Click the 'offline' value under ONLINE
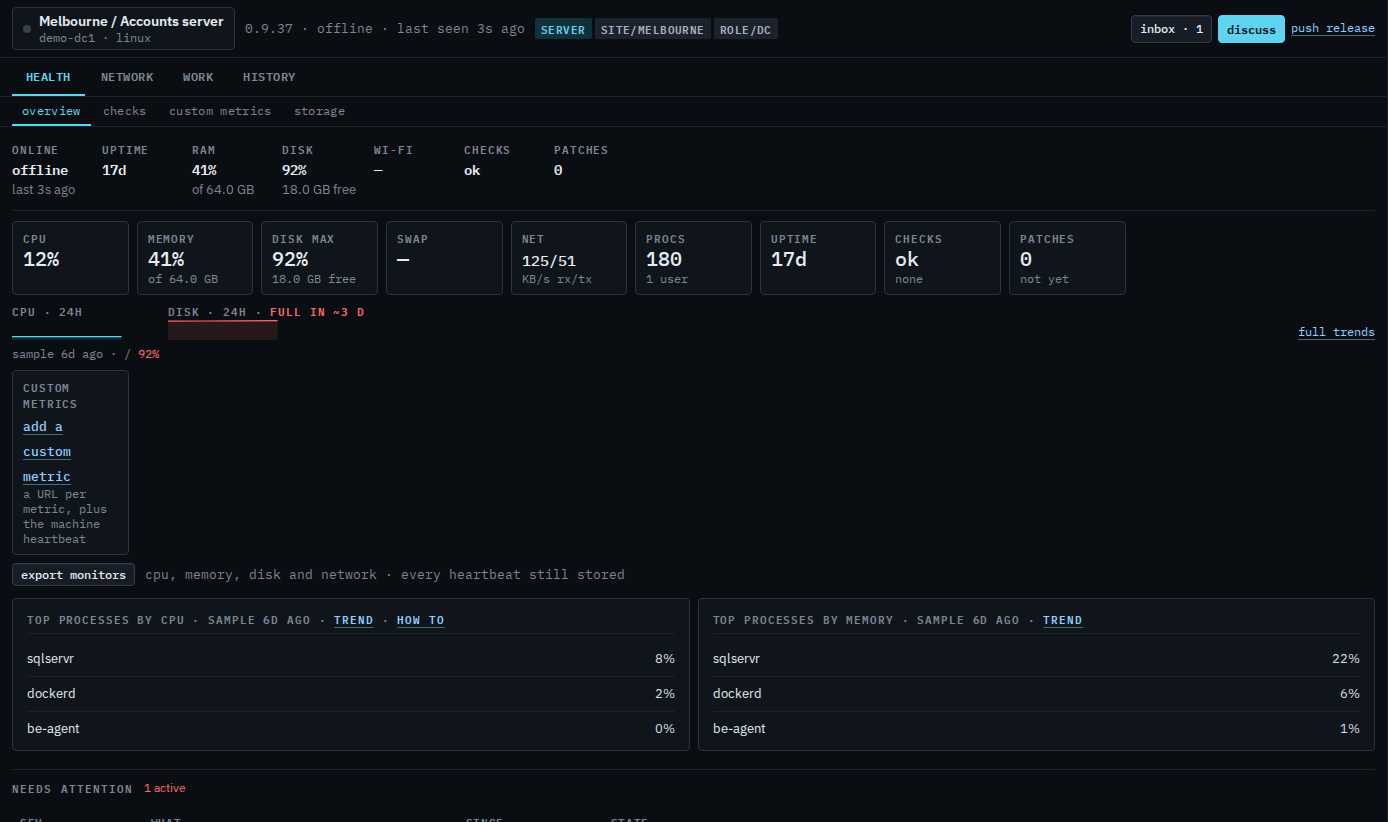 coord(40,170)
